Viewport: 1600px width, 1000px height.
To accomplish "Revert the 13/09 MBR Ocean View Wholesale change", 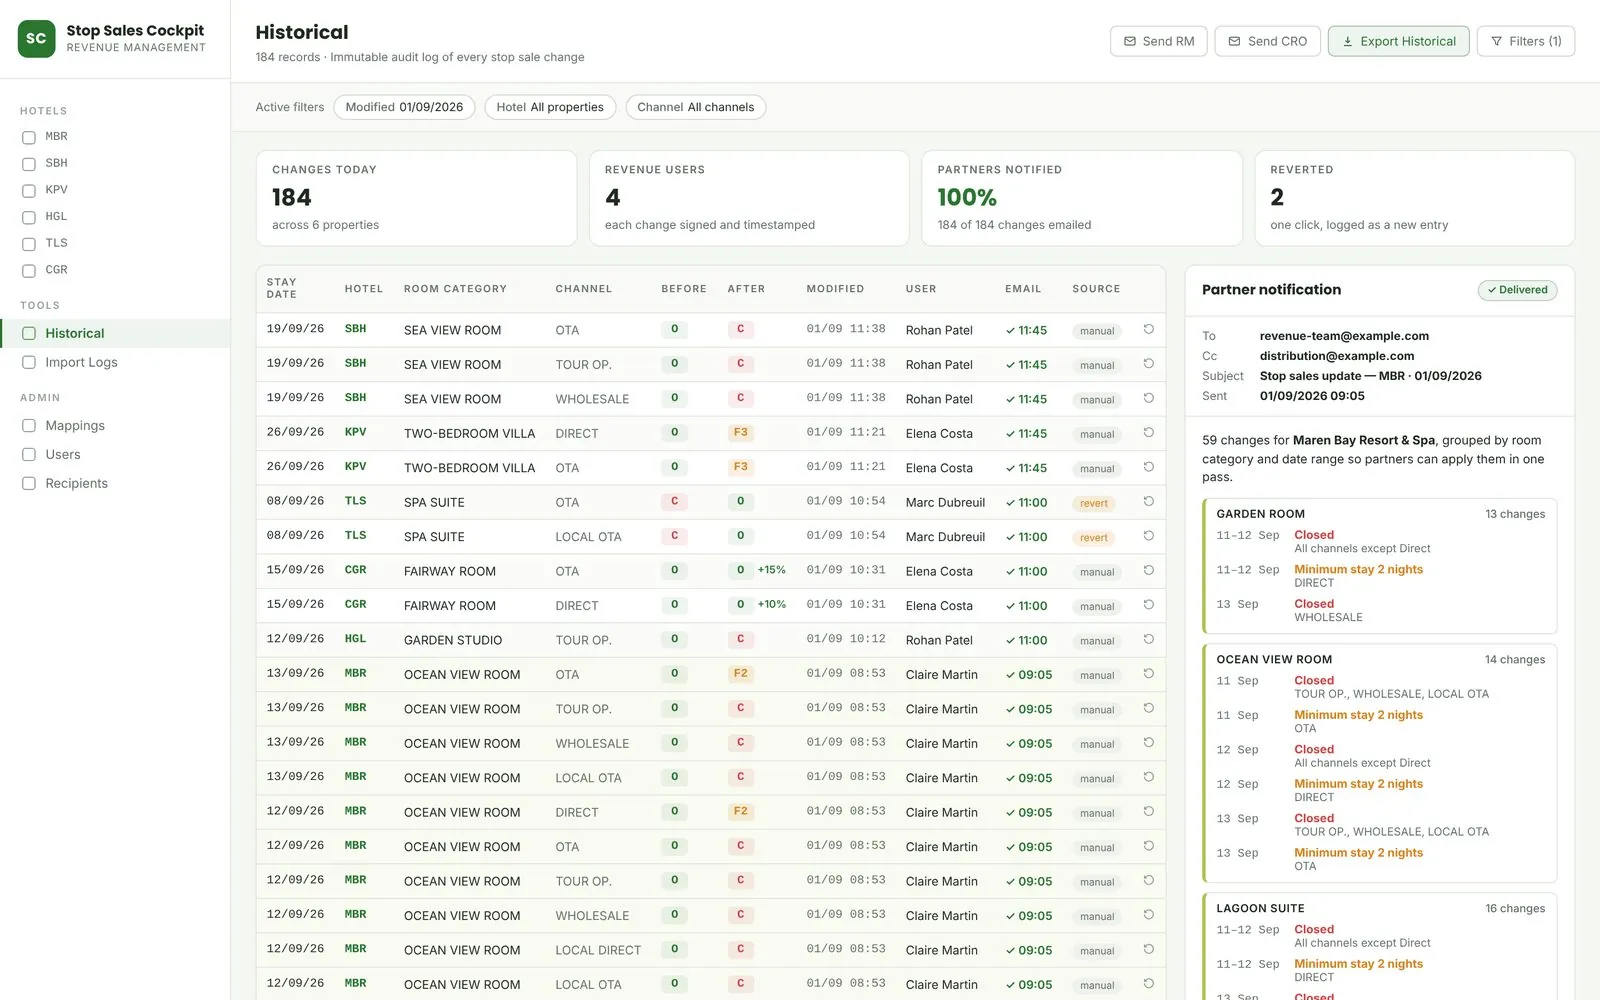I will click(1148, 743).
